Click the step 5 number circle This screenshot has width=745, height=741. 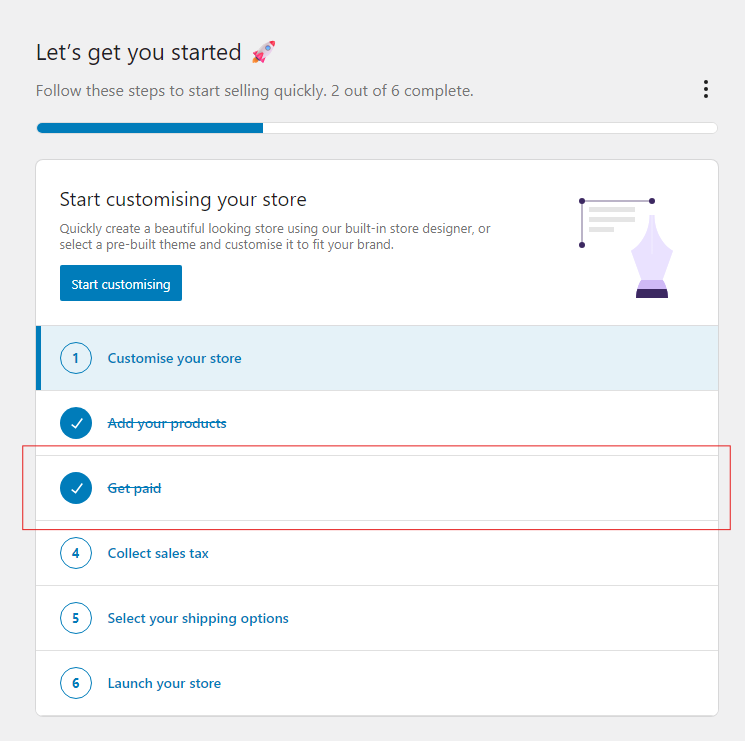point(76,618)
